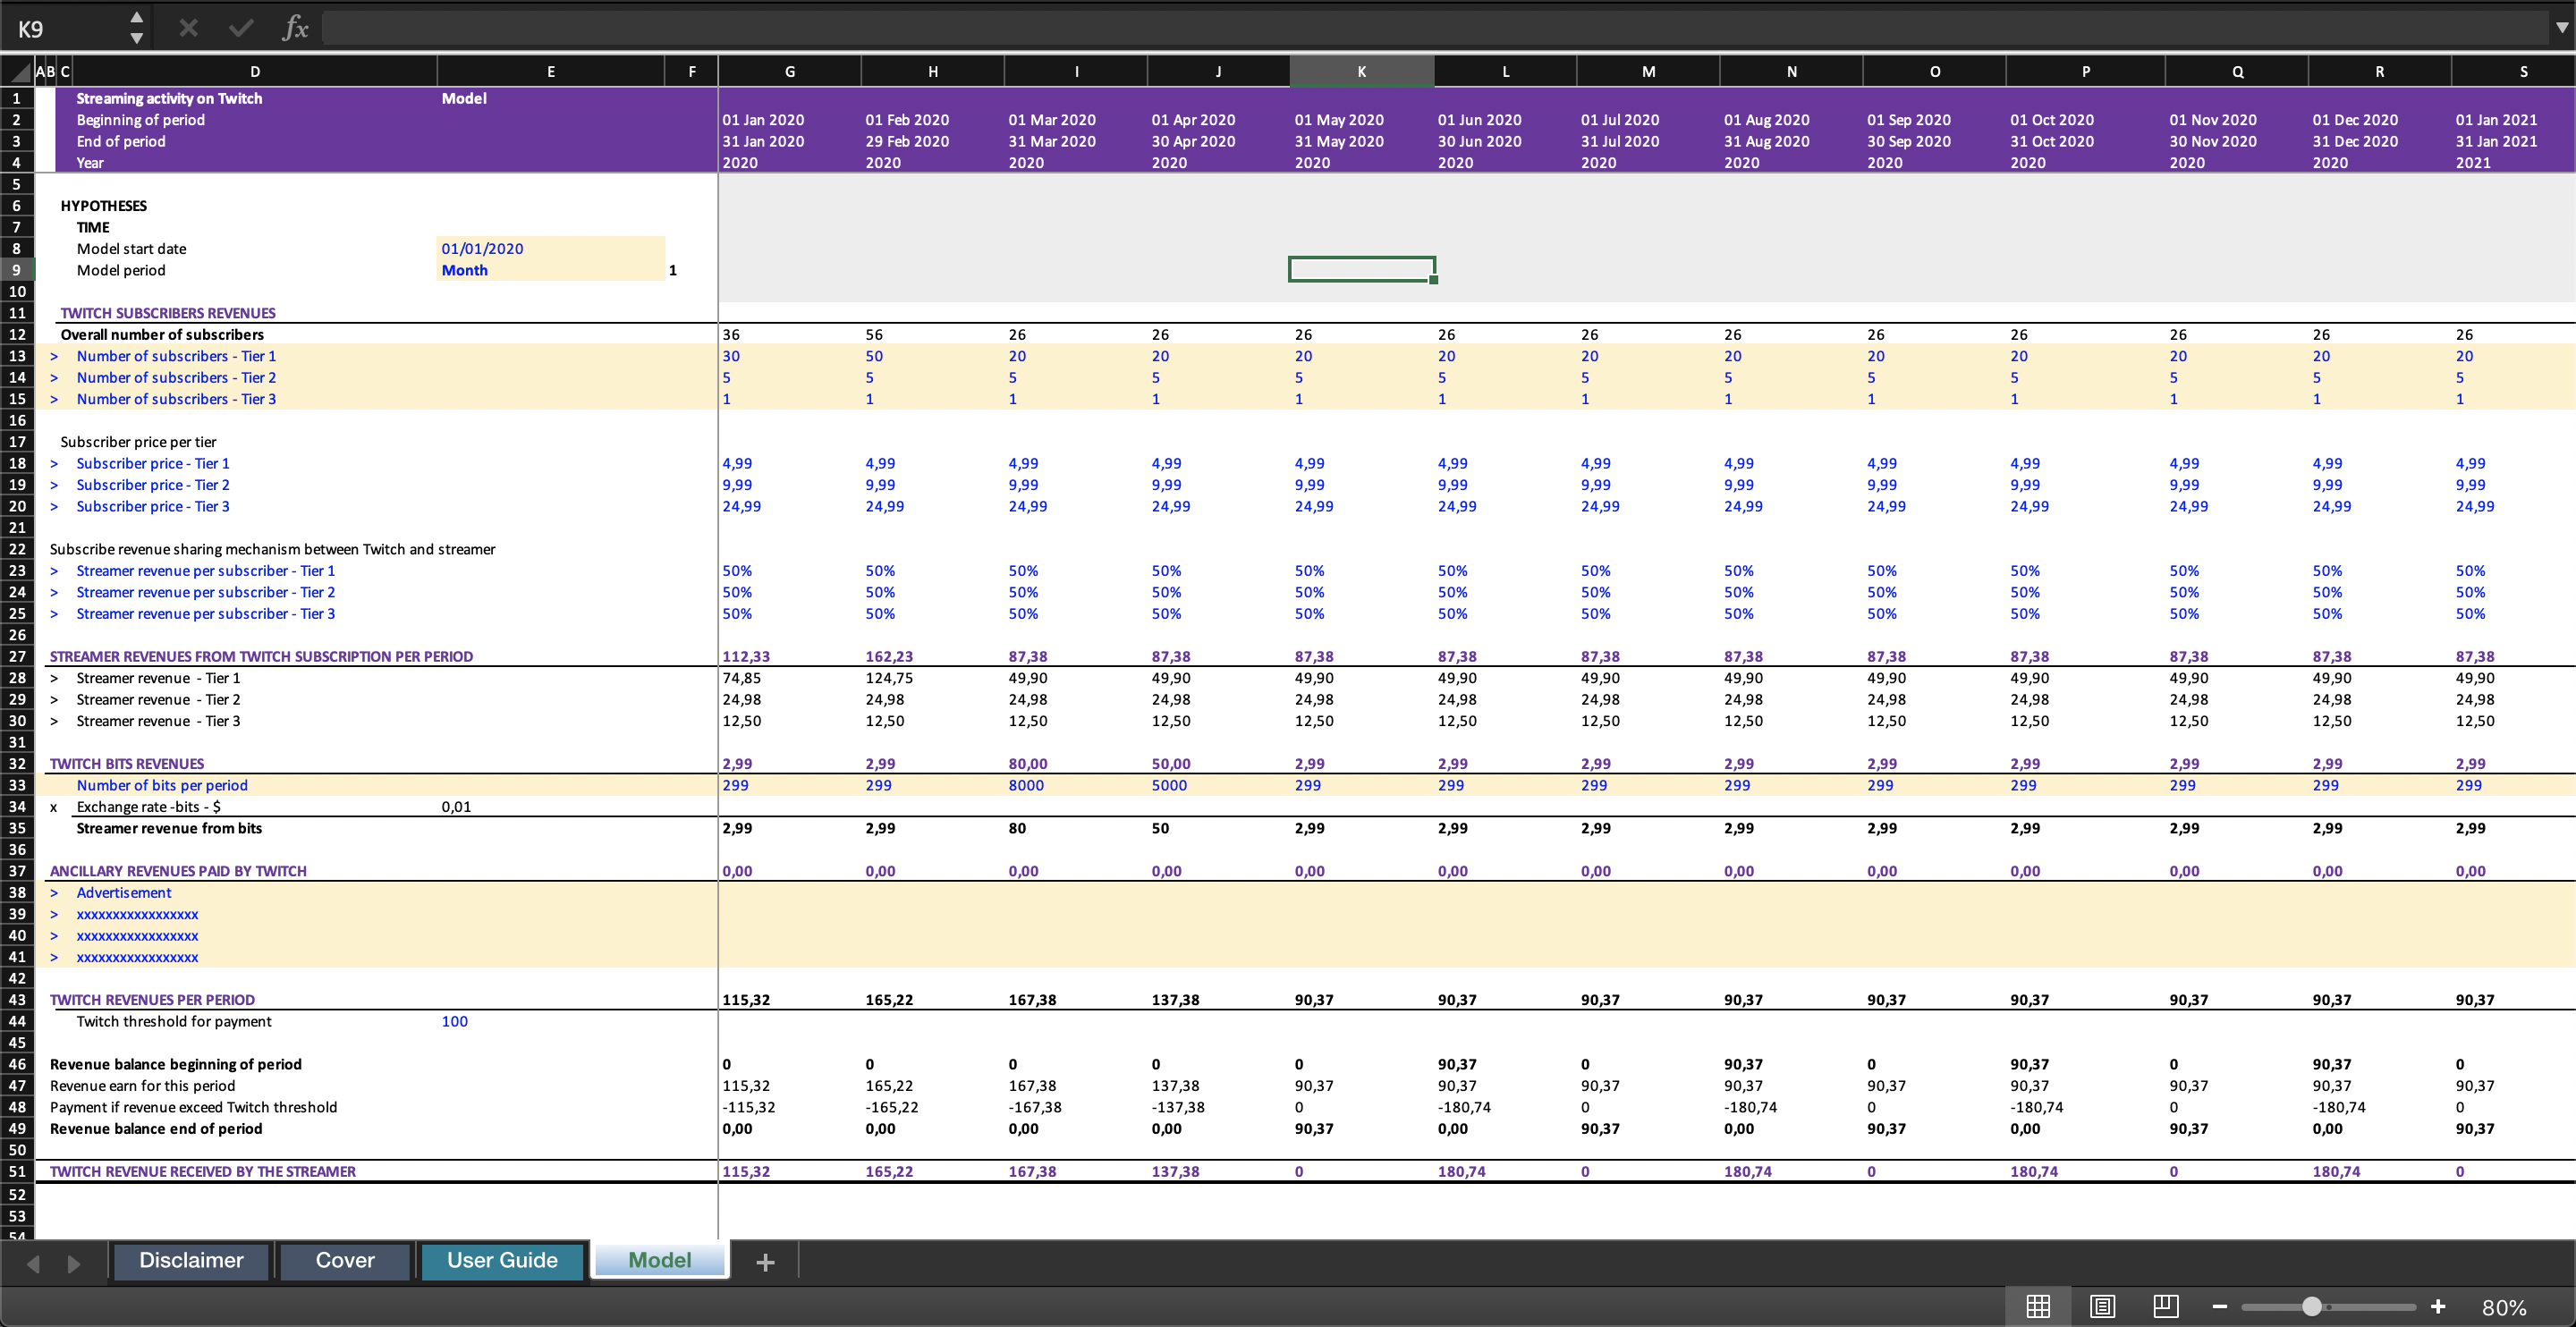Viewport: 2576px width, 1327px height.
Task: Click the '31 Jan 2021' end date cell
Action: point(2496,141)
